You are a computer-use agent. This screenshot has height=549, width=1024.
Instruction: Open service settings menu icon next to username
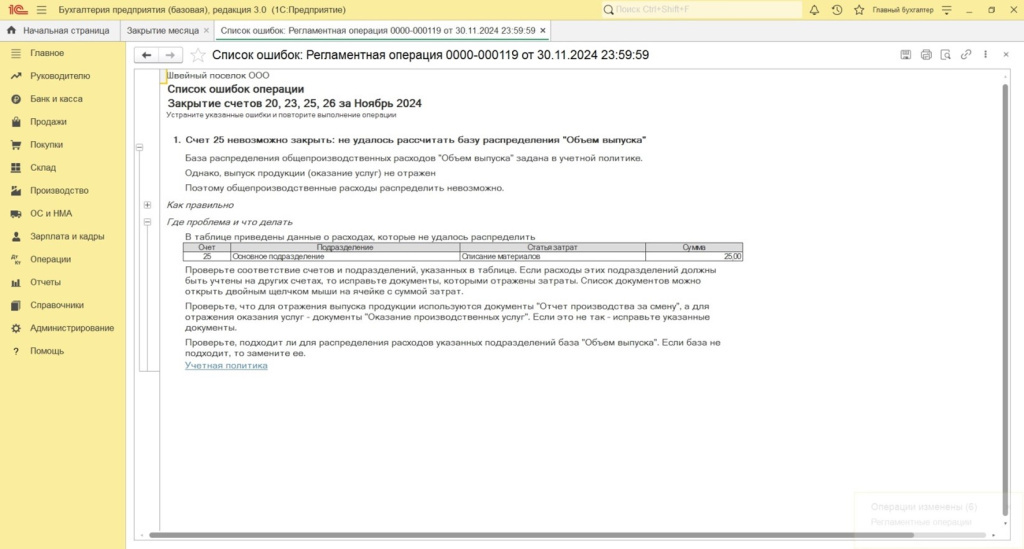(946, 10)
